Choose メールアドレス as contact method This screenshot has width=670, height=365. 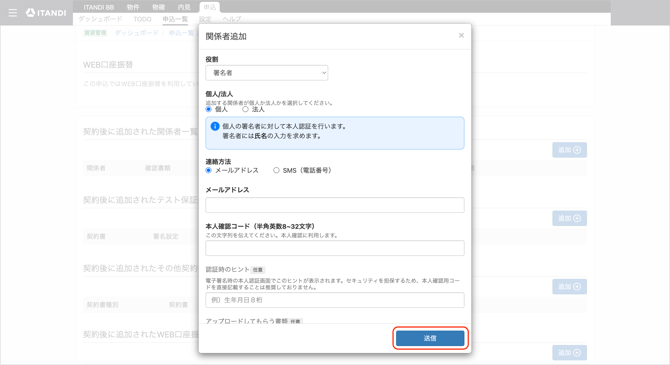(209, 171)
